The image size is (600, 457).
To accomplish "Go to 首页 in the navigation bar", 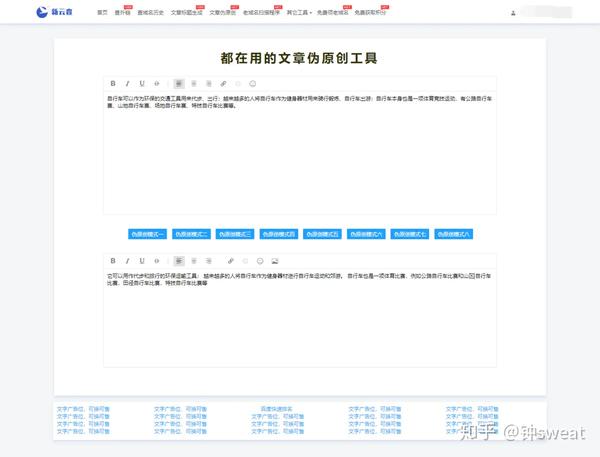I will point(102,12).
